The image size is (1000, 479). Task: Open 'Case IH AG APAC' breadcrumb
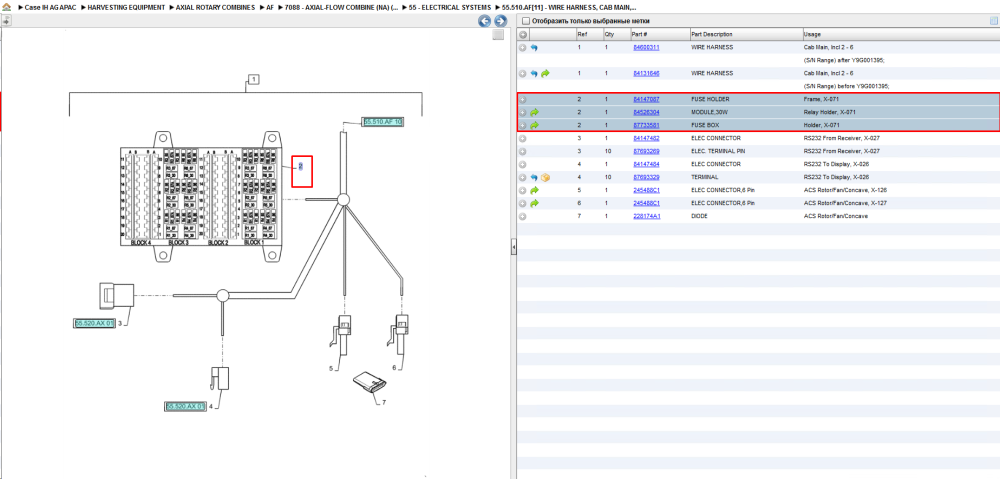[x=50, y=8]
